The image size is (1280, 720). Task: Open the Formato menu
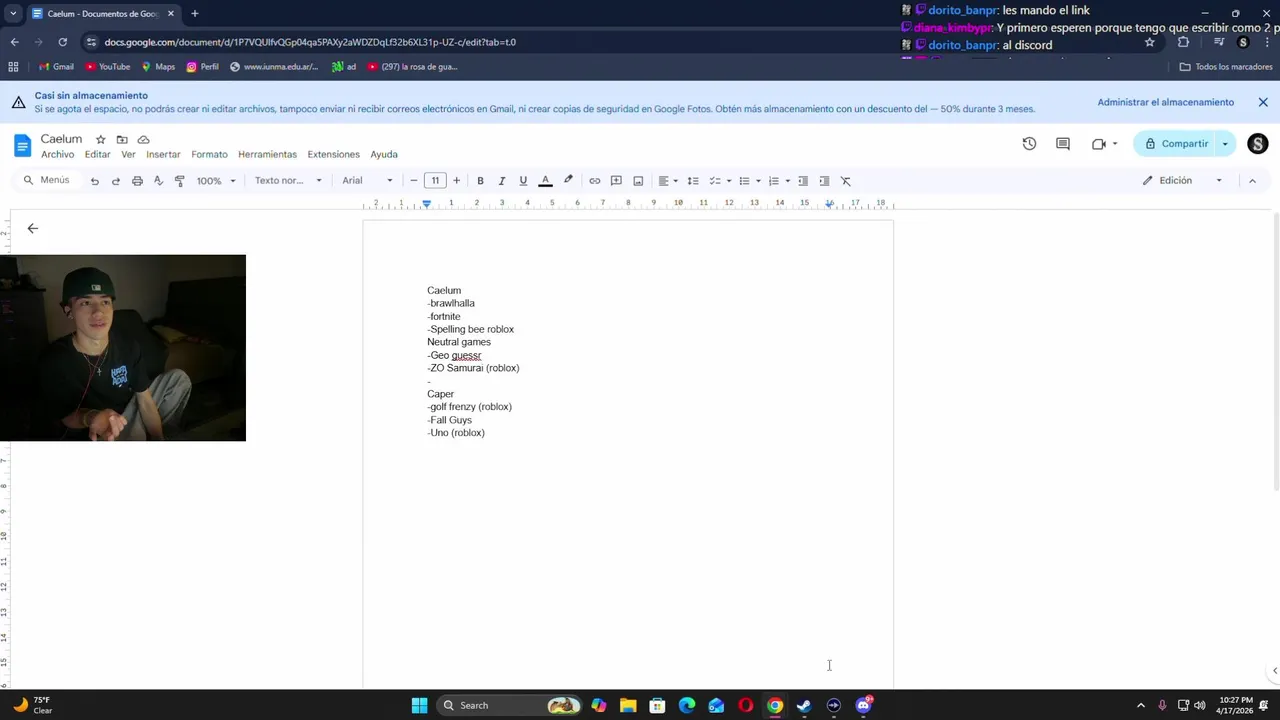(210, 155)
